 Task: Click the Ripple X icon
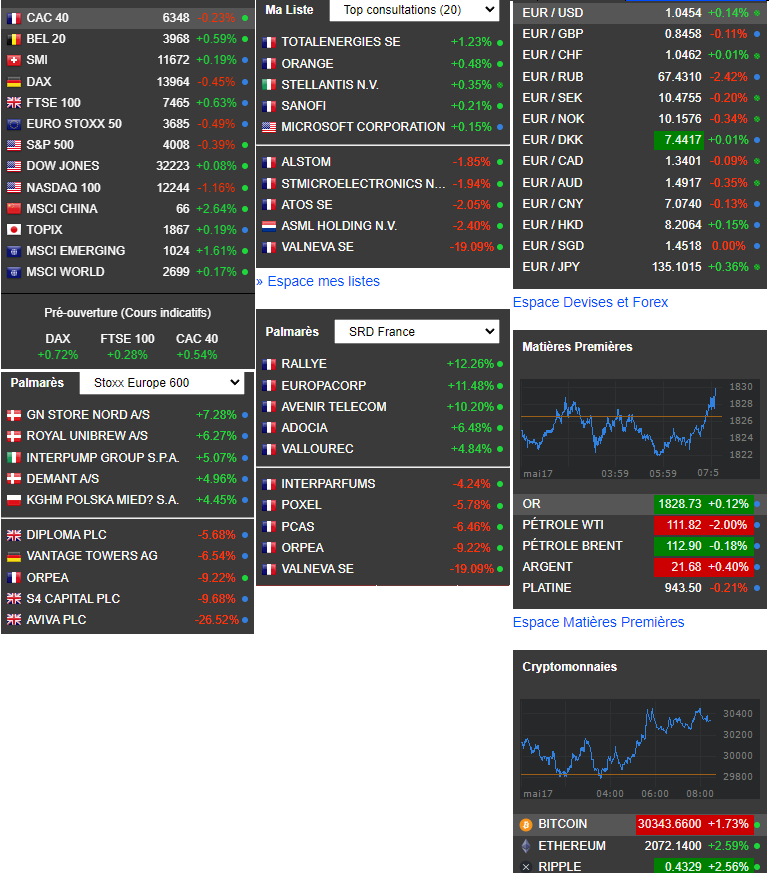526,867
